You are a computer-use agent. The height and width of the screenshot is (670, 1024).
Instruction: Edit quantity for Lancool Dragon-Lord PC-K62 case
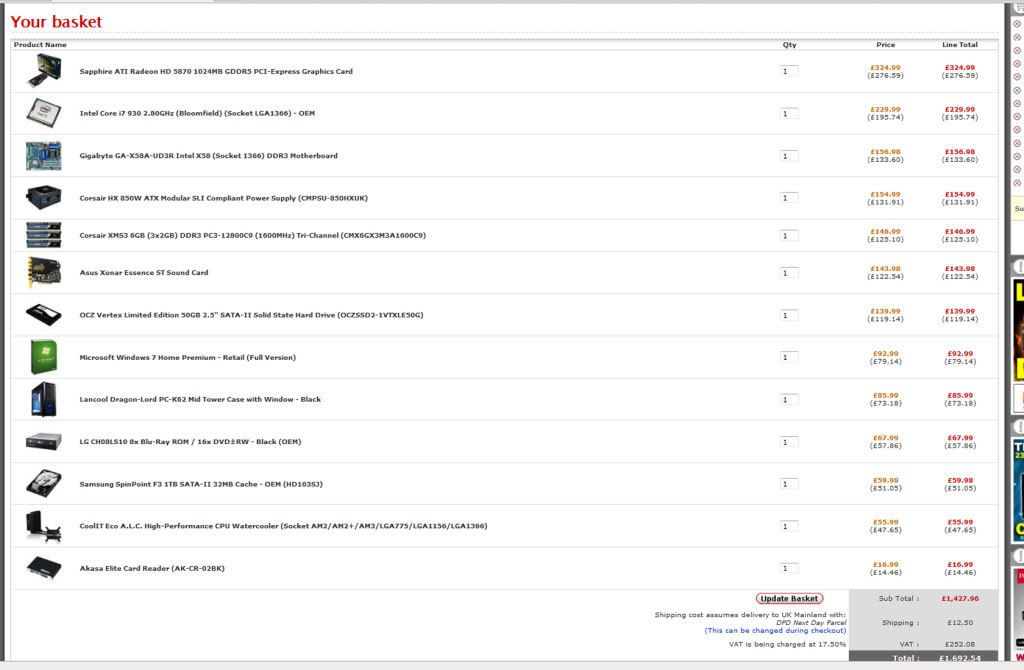789,400
